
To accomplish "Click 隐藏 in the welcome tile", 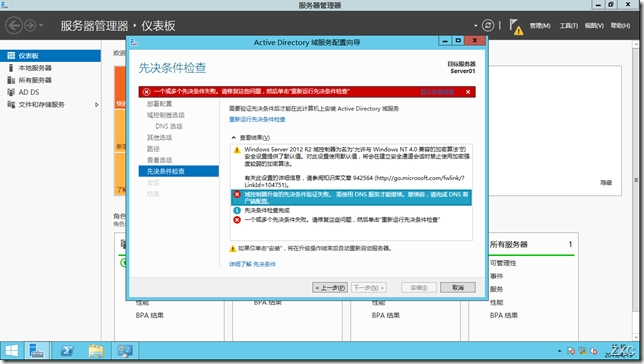I will pos(606,183).
